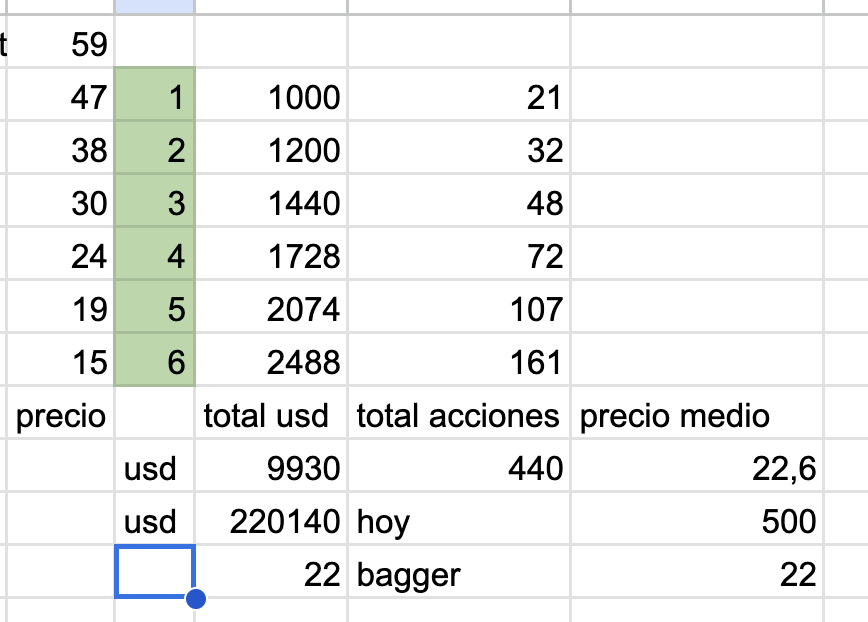
Task: Select the green cell numbered 6
Action: tap(155, 362)
